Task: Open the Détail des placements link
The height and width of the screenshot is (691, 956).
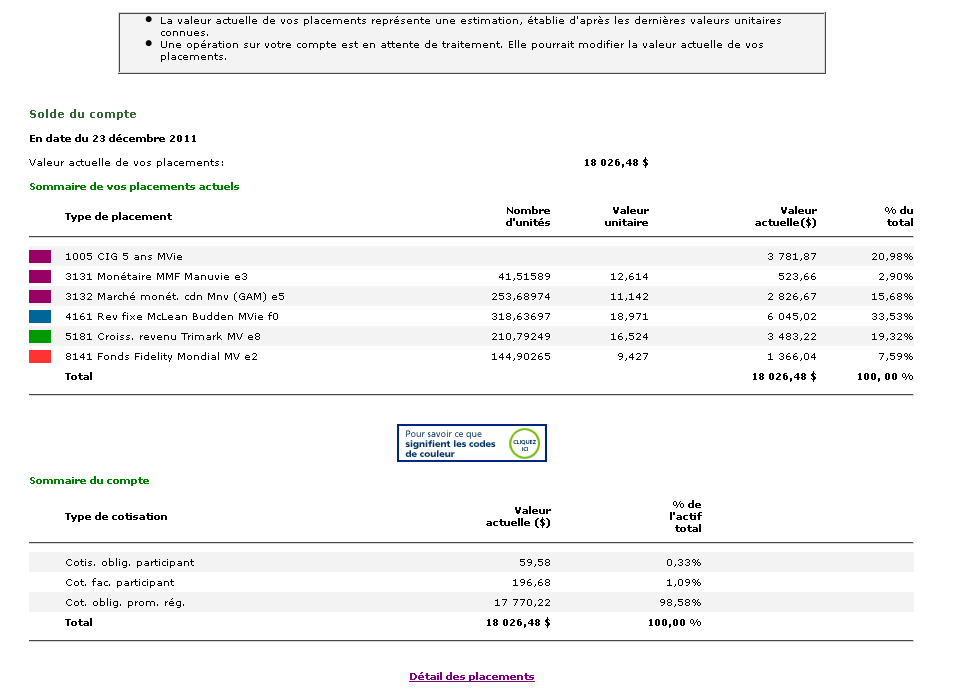Action: (x=471, y=676)
